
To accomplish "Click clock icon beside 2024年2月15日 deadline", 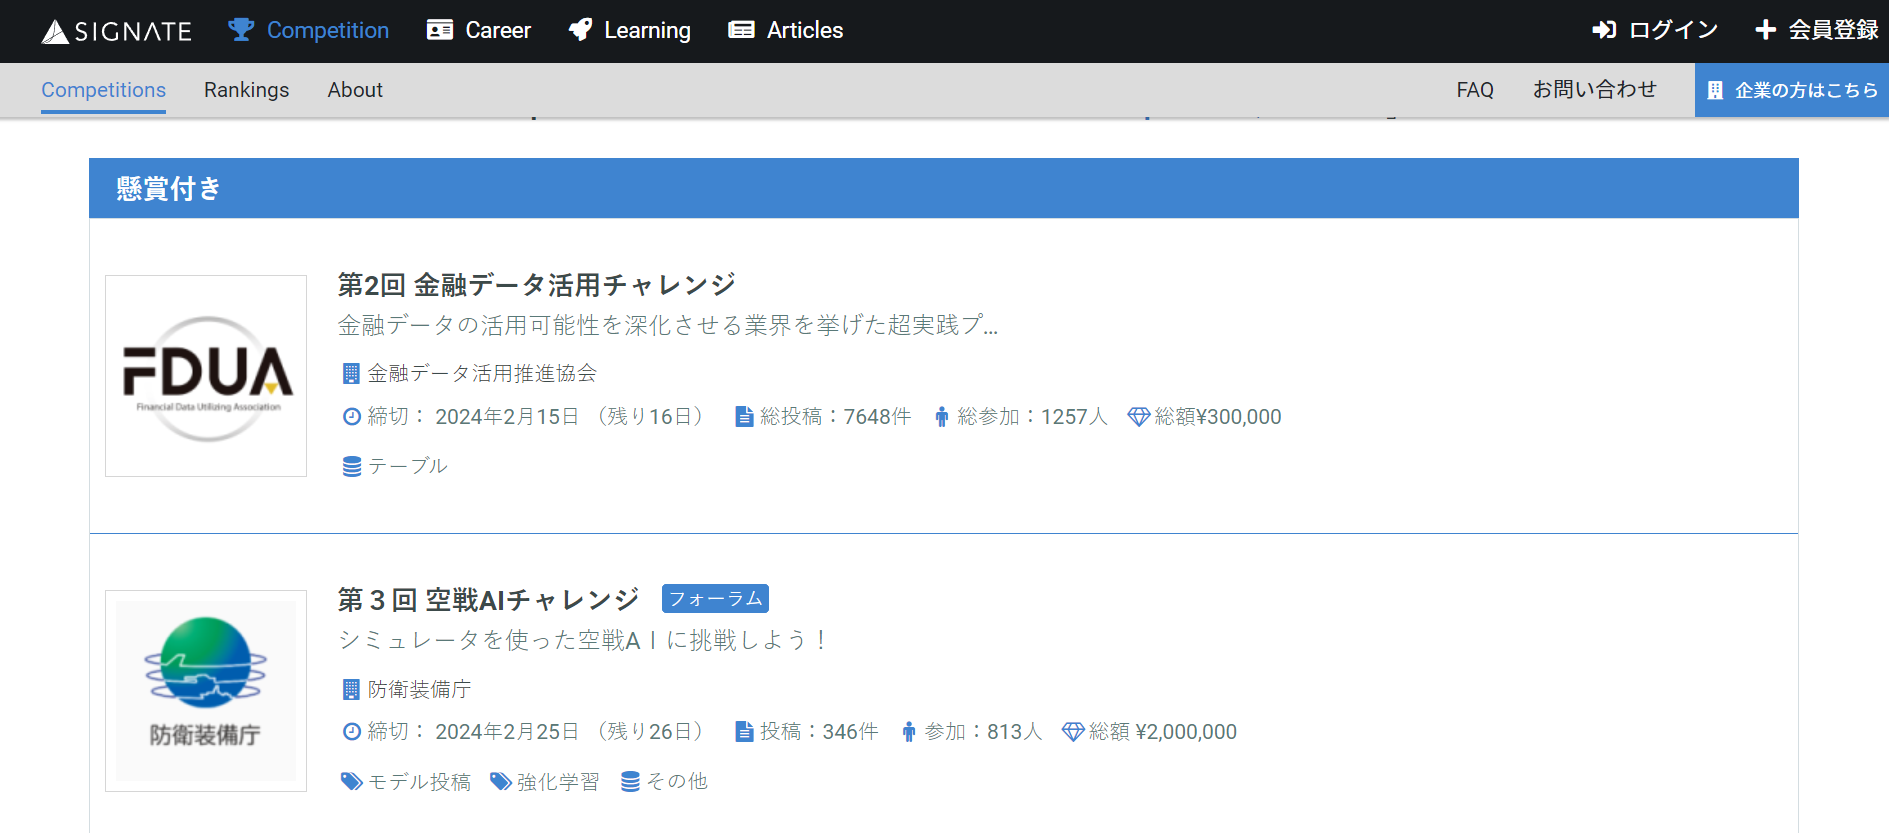I will click(x=352, y=417).
